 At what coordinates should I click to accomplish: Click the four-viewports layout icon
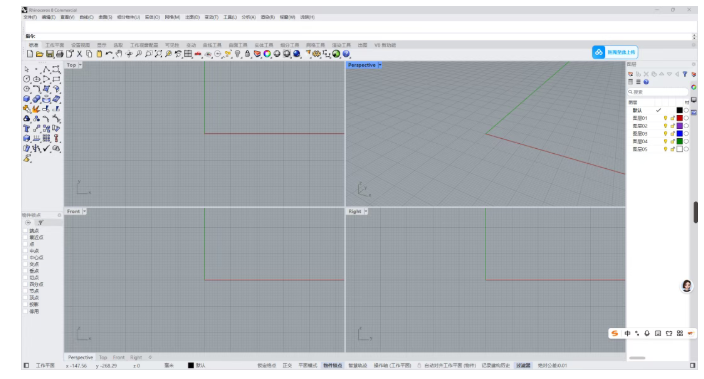pyautogui.click(x=188, y=54)
